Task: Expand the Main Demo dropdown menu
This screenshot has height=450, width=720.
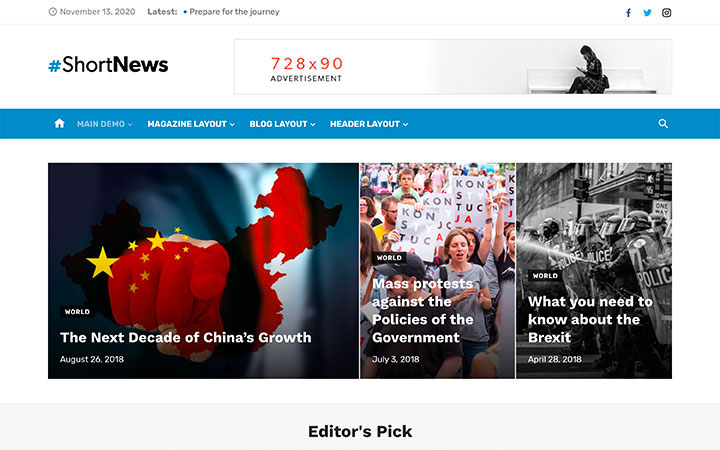Action: 105,124
